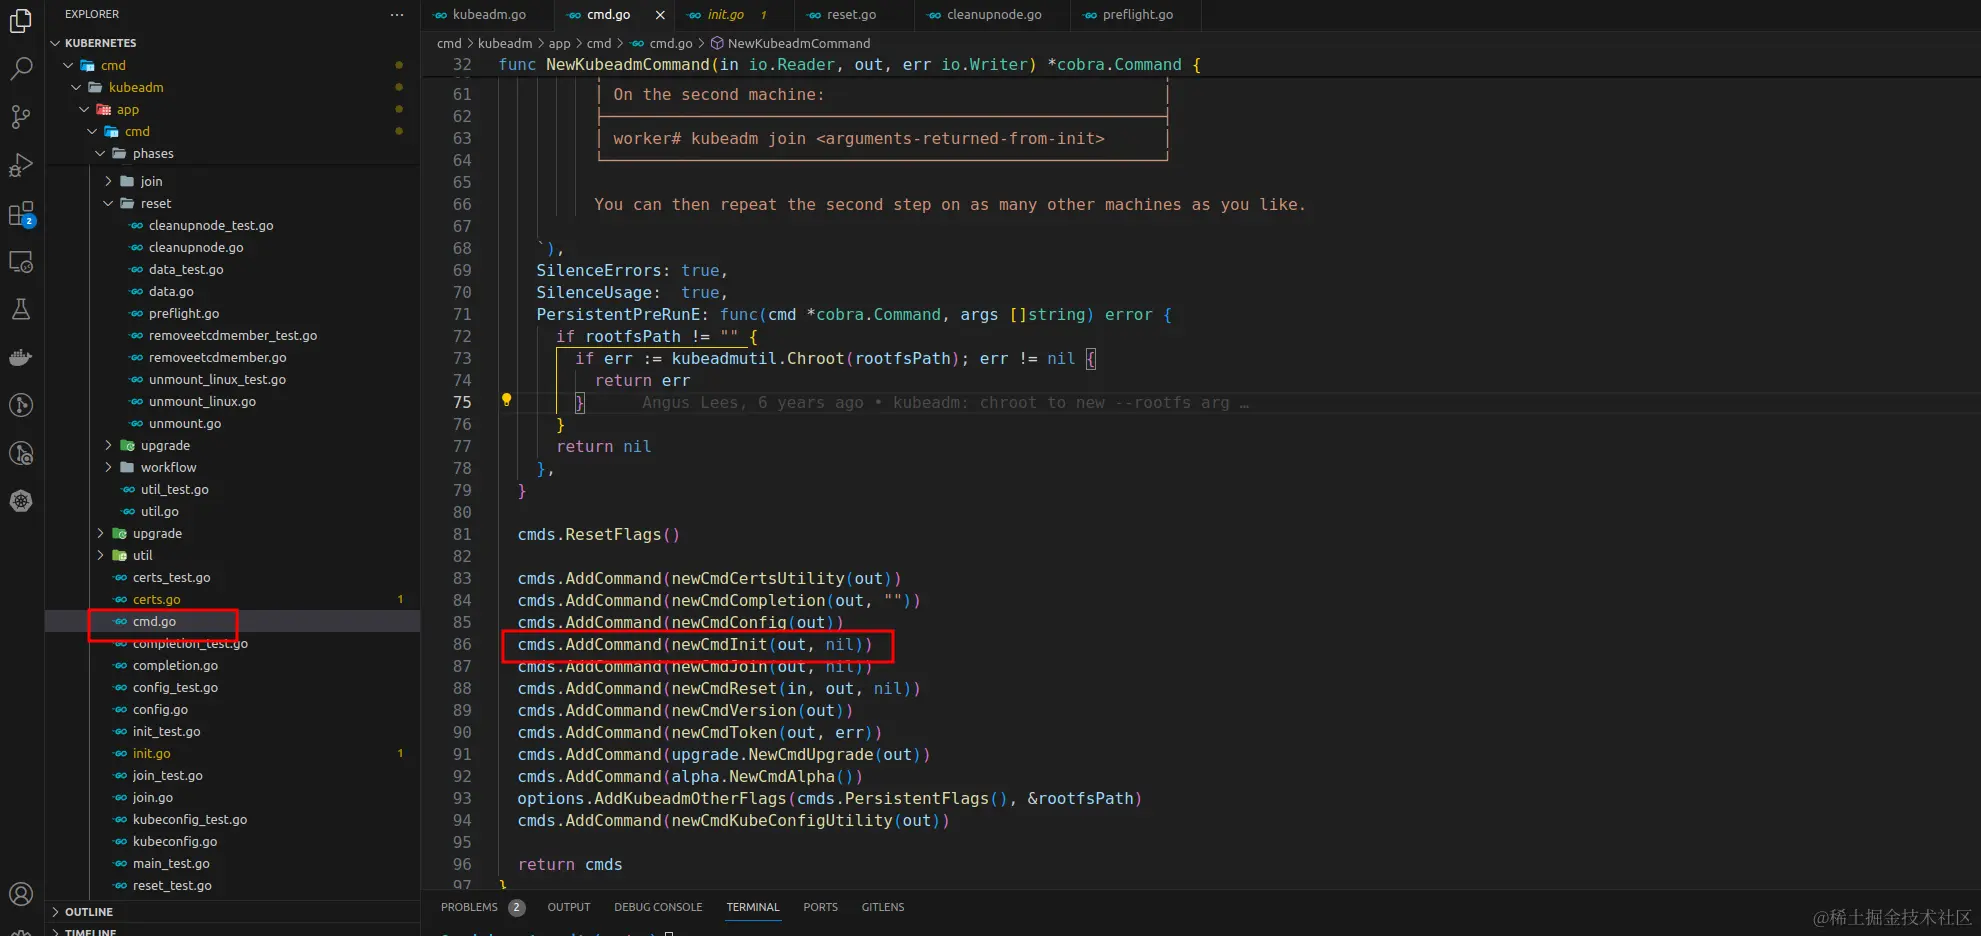This screenshot has width=1981, height=936.
Task: Open the Kubernetes view icon
Action: (x=21, y=501)
